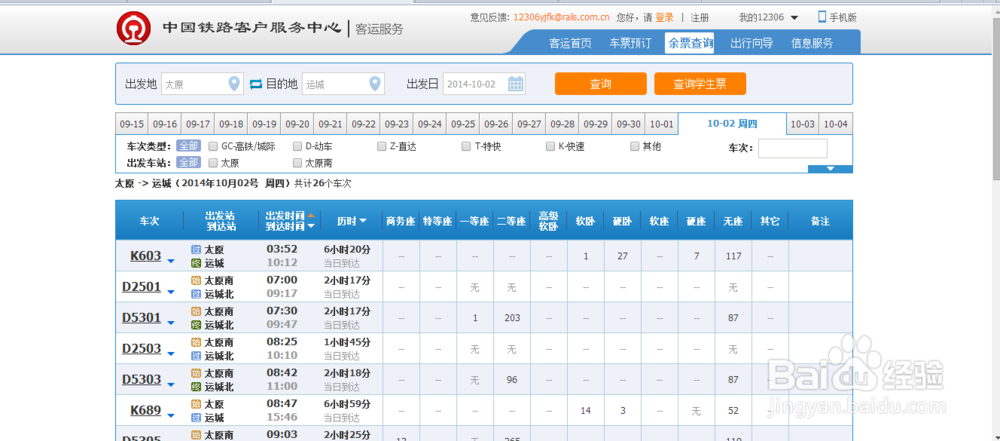
Task: Tick the 太原南 departure station checkbox
Action: [x=297, y=163]
